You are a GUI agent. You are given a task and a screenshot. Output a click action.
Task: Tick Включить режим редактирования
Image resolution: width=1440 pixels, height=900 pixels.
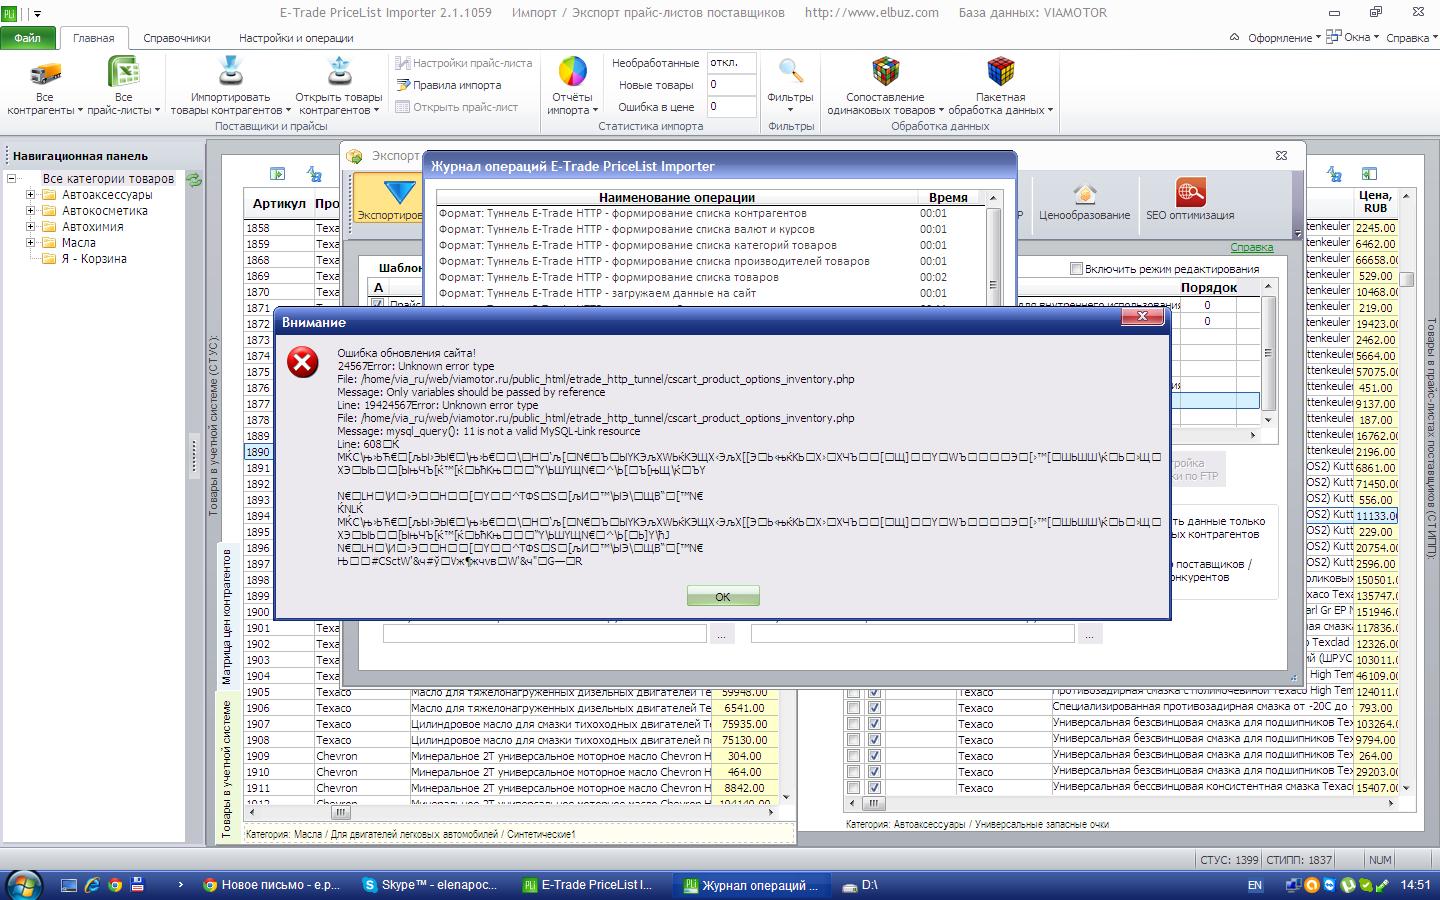[1076, 269]
